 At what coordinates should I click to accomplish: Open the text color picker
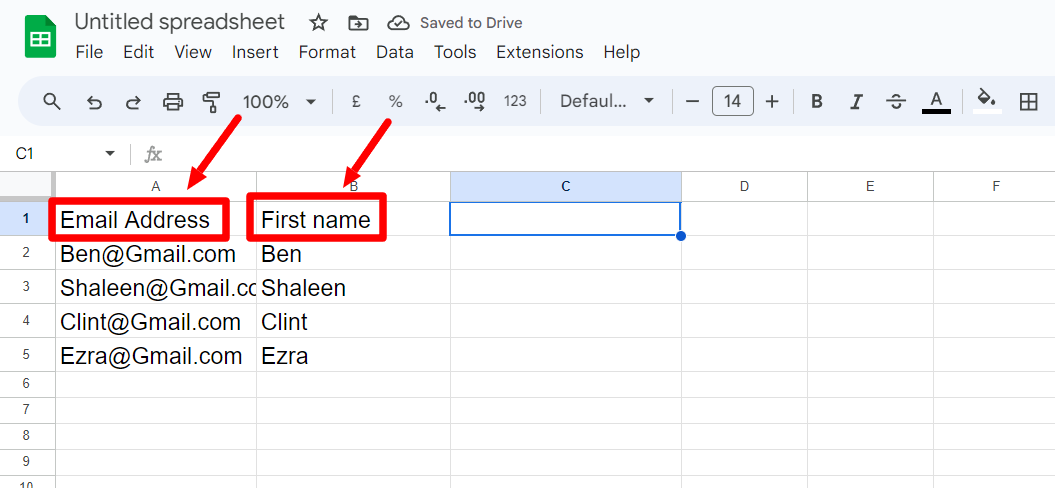[x=935, y=102]
